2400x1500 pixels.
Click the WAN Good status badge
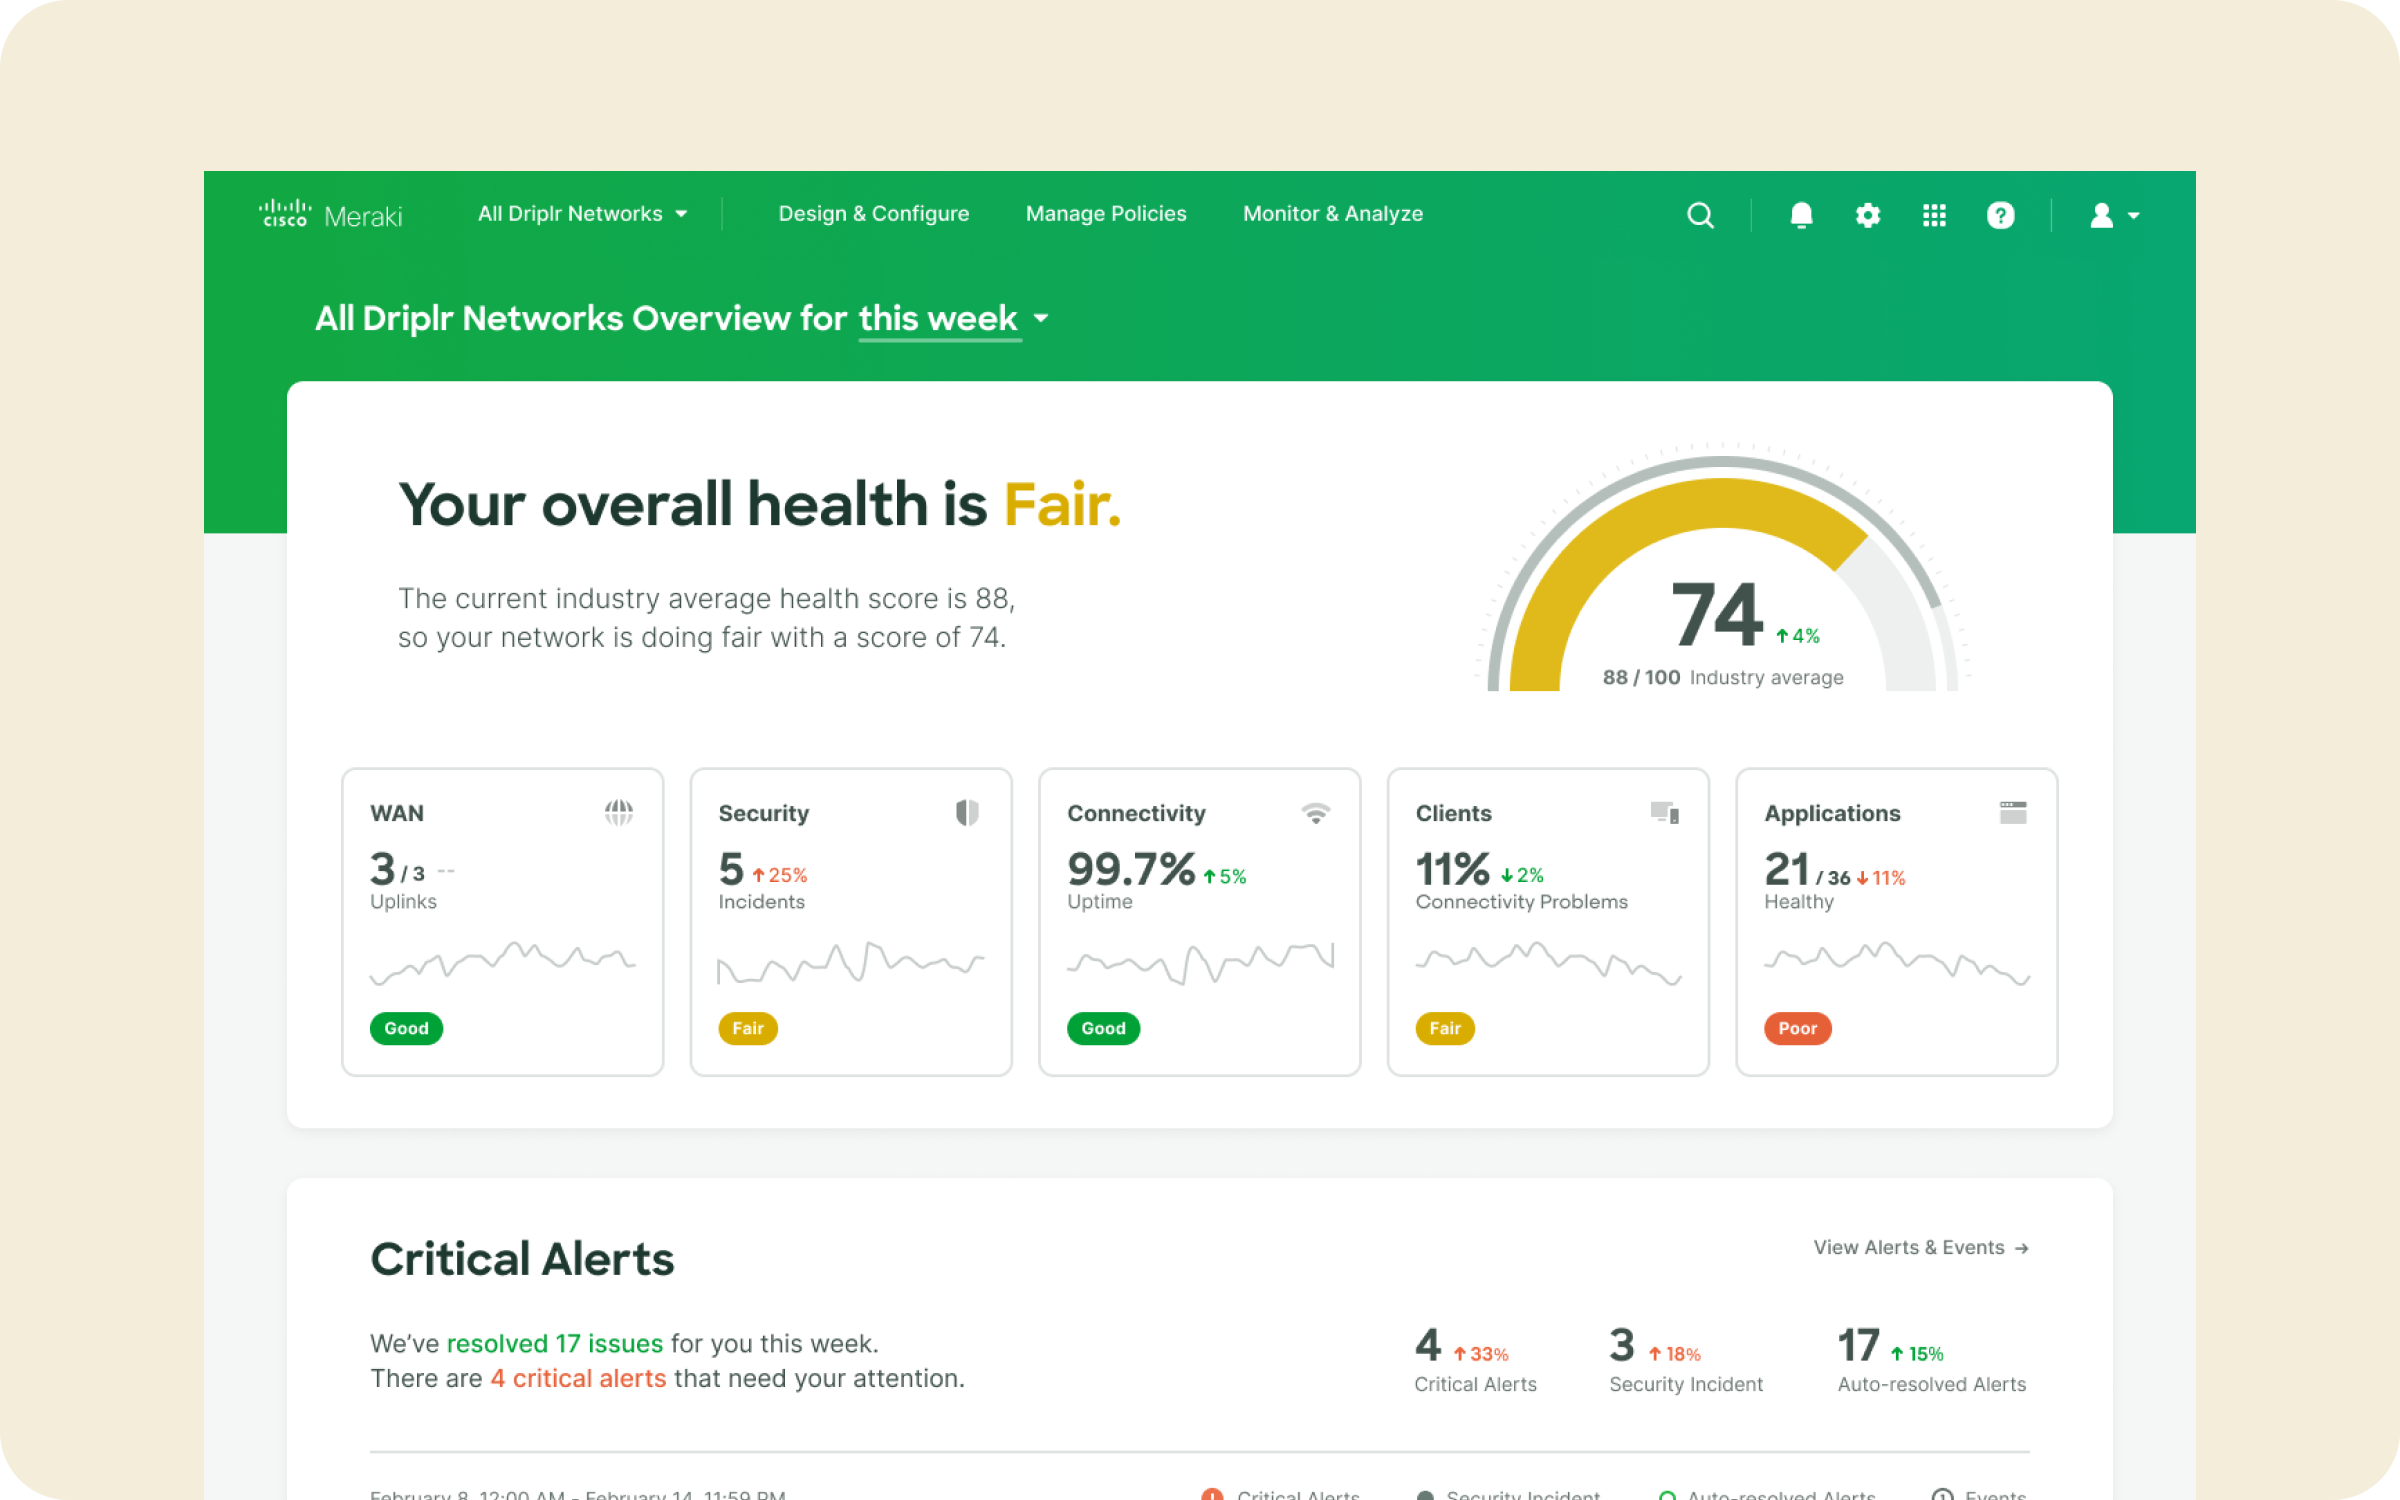click(x=406, y=1028)
